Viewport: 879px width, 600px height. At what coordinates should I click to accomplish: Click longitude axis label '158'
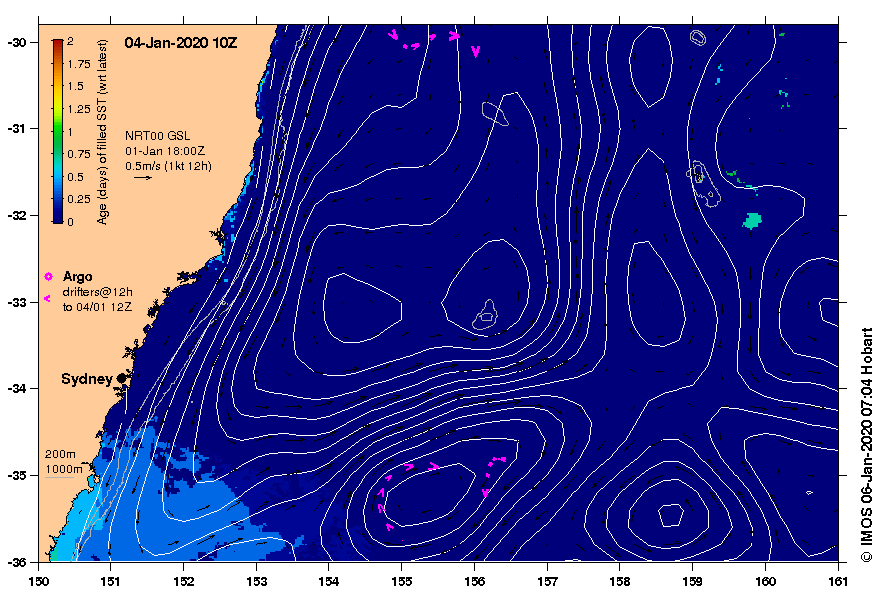pyautogui.click(x=619, y=581)
